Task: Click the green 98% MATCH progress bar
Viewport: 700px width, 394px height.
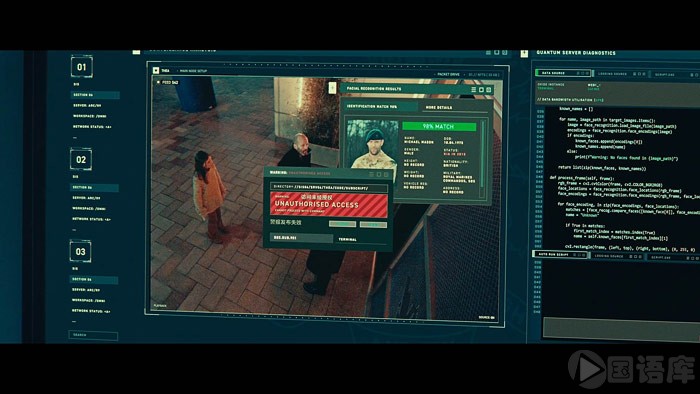Action: click(439, 127)
